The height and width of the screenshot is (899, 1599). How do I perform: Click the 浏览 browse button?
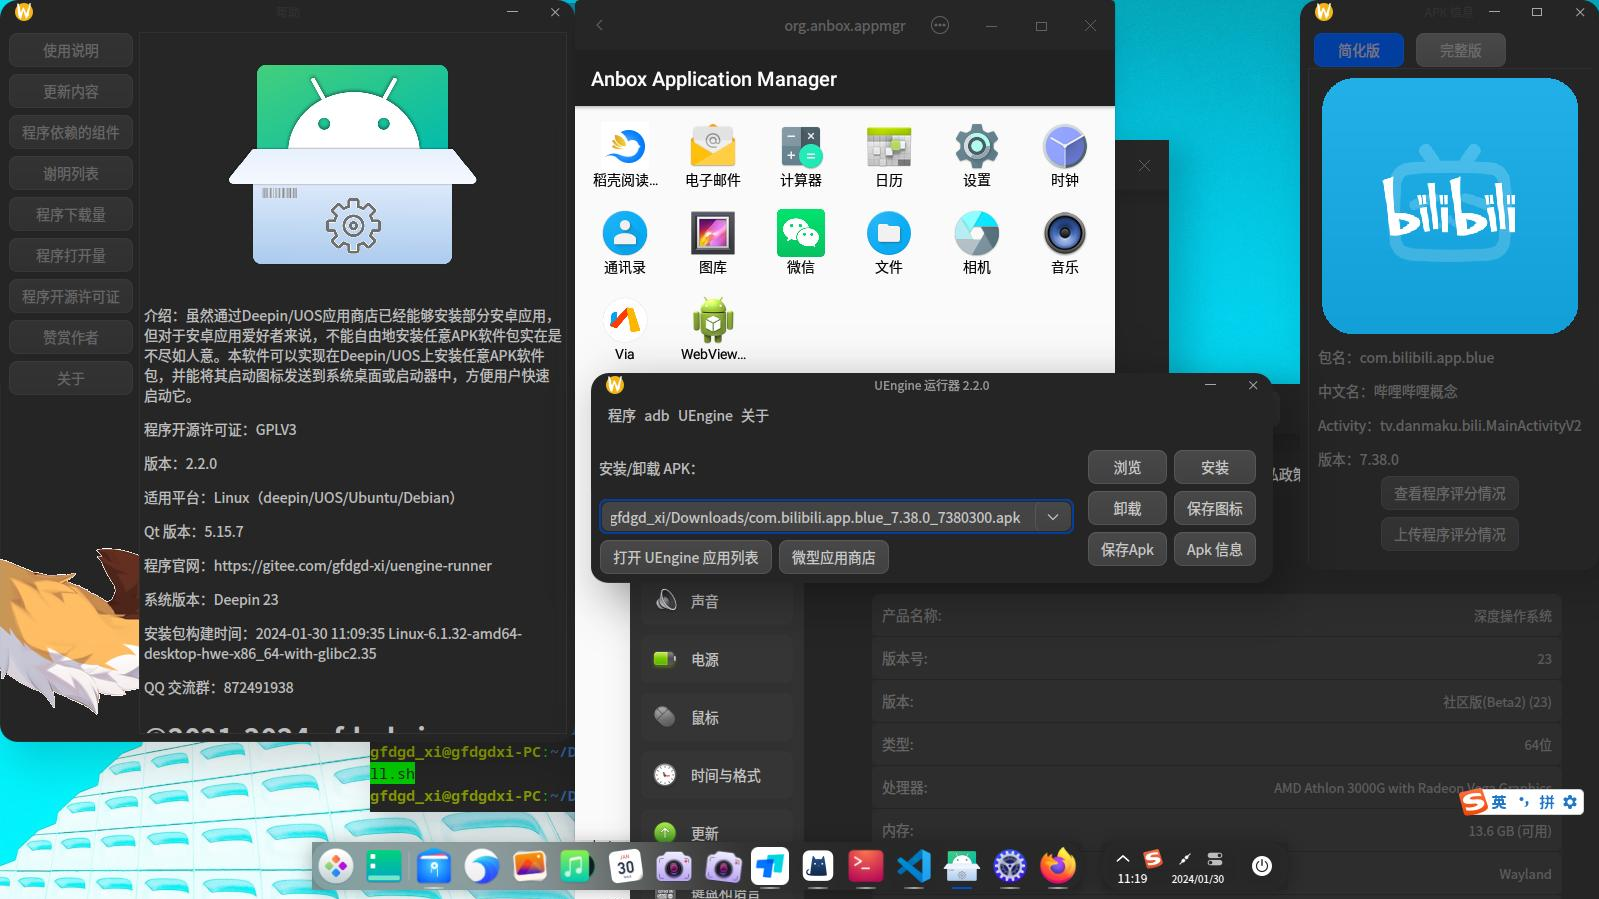coord(1127,468)
